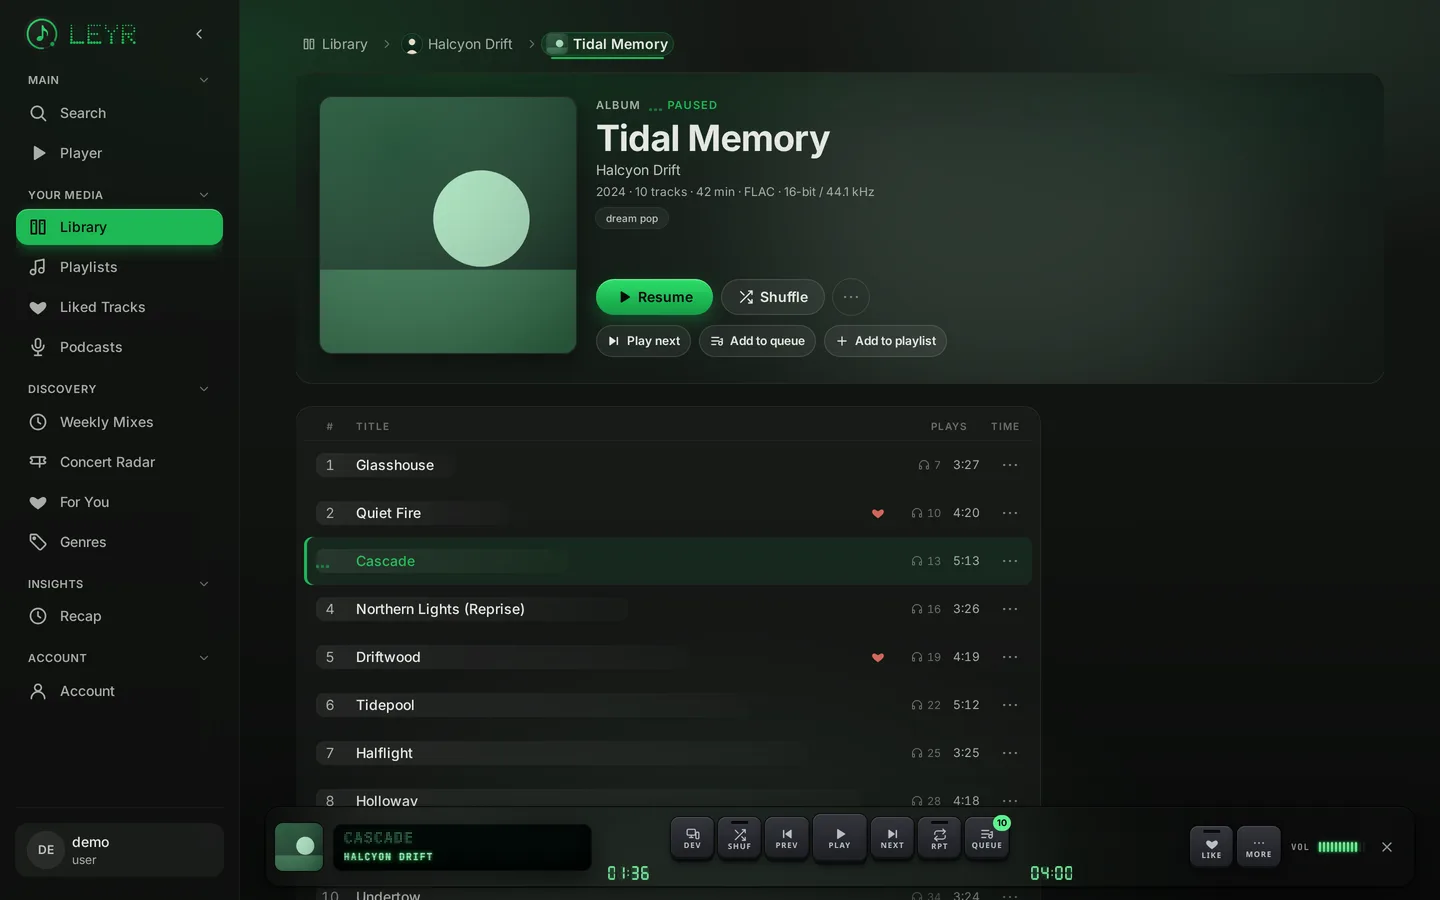1440x900 pixels.
Task: Open options for Northern Lights (Reprise)
Action: click(1010, 609)
